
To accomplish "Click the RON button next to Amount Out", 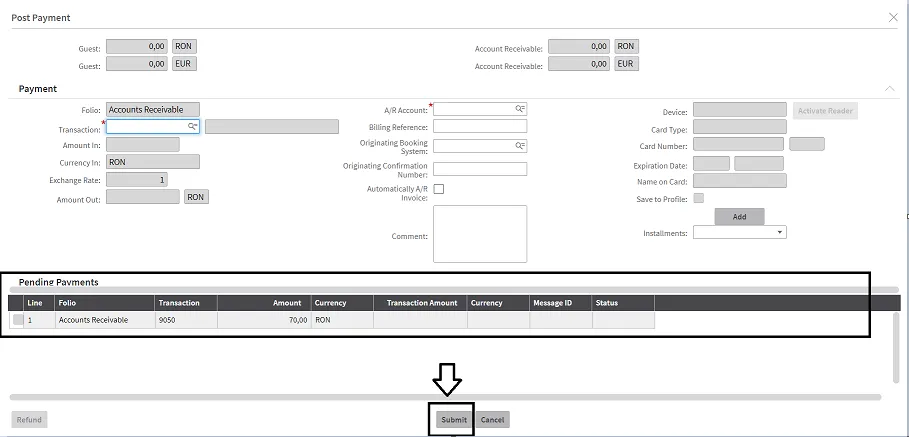I will [196, 197].
